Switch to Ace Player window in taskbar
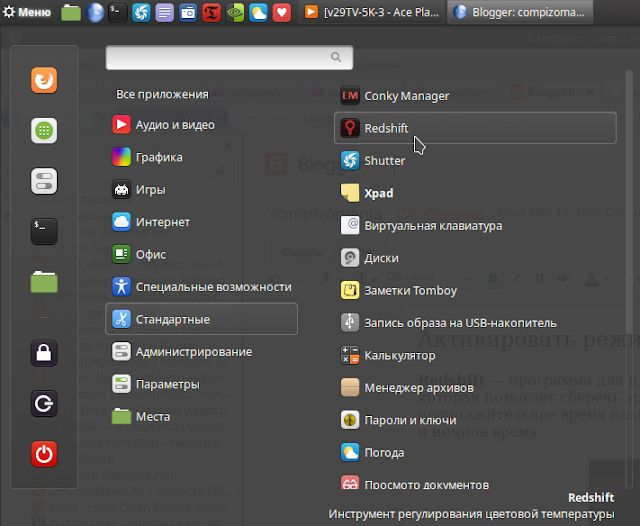The image size is (640, 526). pyautogui.click(x=372, y=12)
